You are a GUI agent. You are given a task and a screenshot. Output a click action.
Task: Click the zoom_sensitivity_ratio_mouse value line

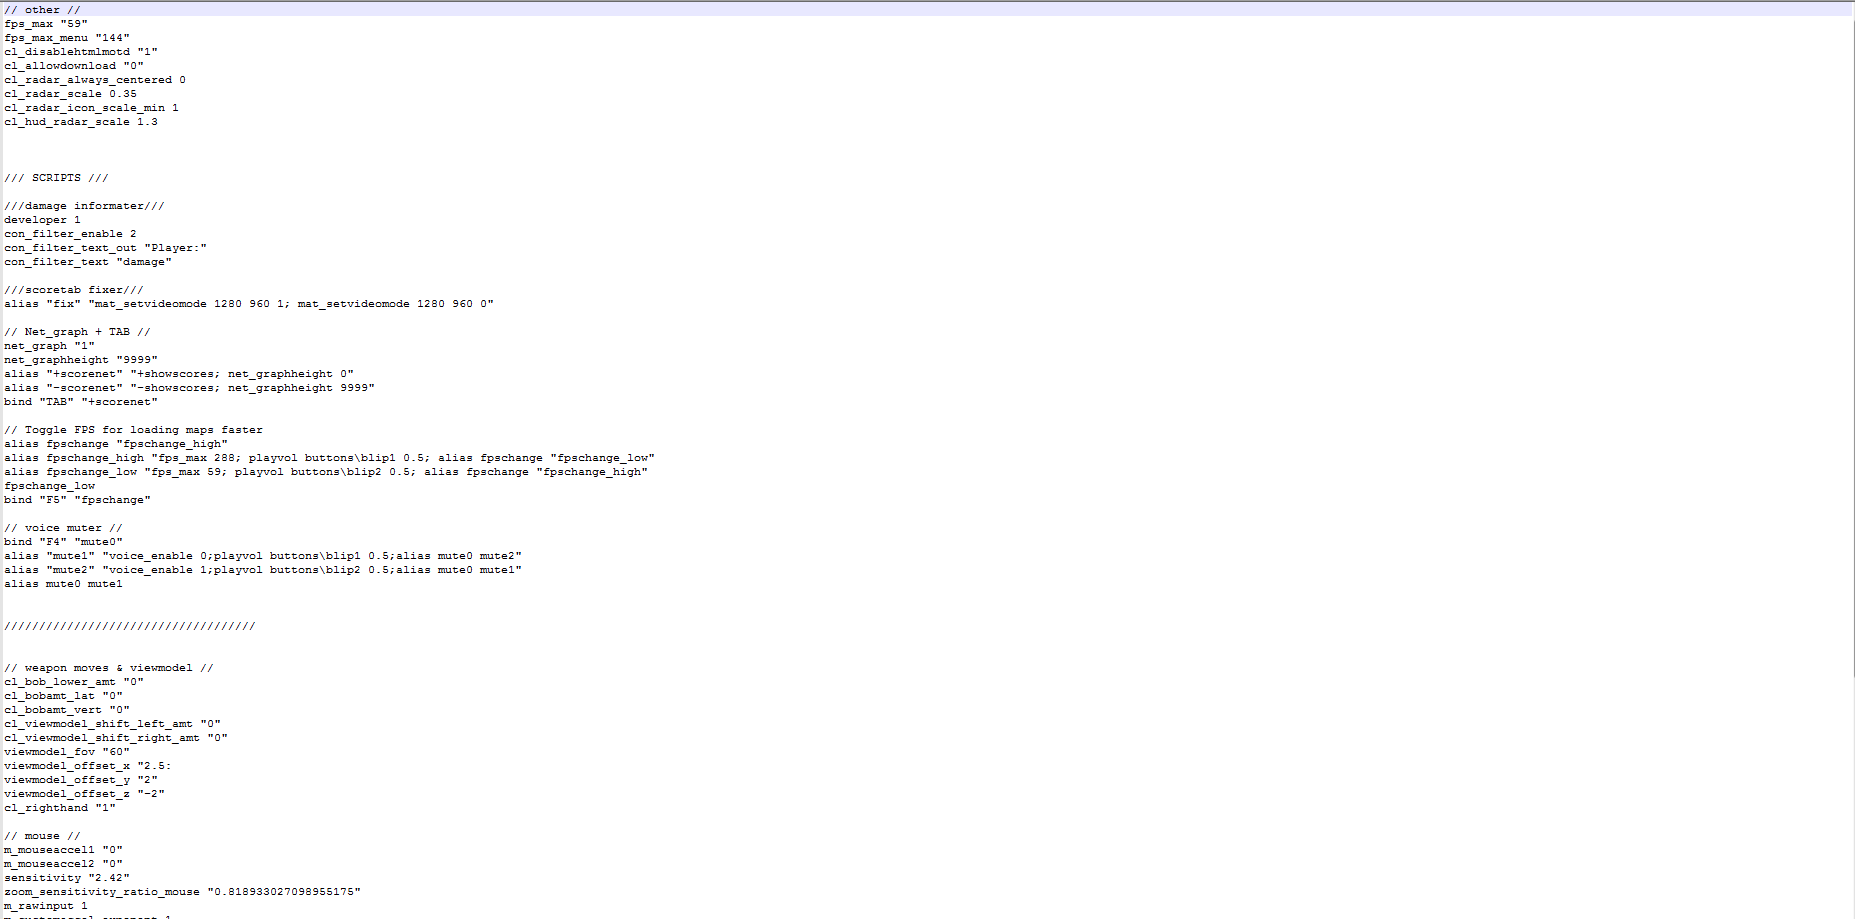(x=182, y=892)
